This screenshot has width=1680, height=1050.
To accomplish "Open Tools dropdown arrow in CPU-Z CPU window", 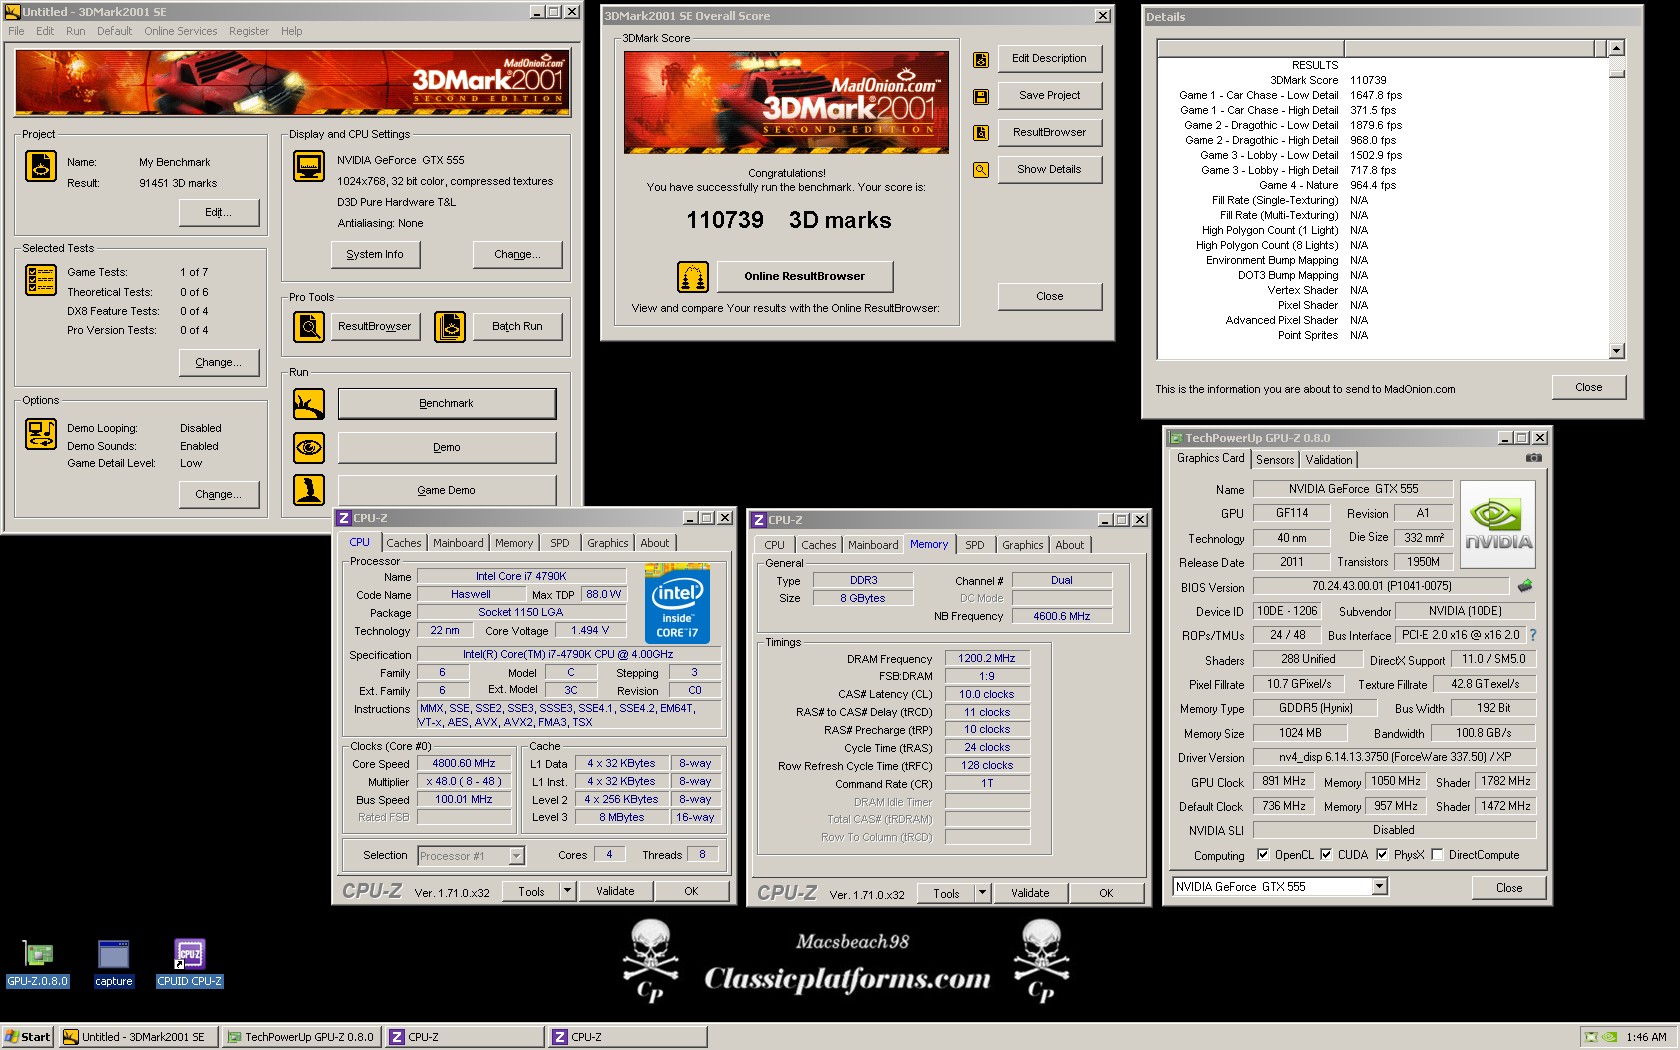I will pos(568,891).
